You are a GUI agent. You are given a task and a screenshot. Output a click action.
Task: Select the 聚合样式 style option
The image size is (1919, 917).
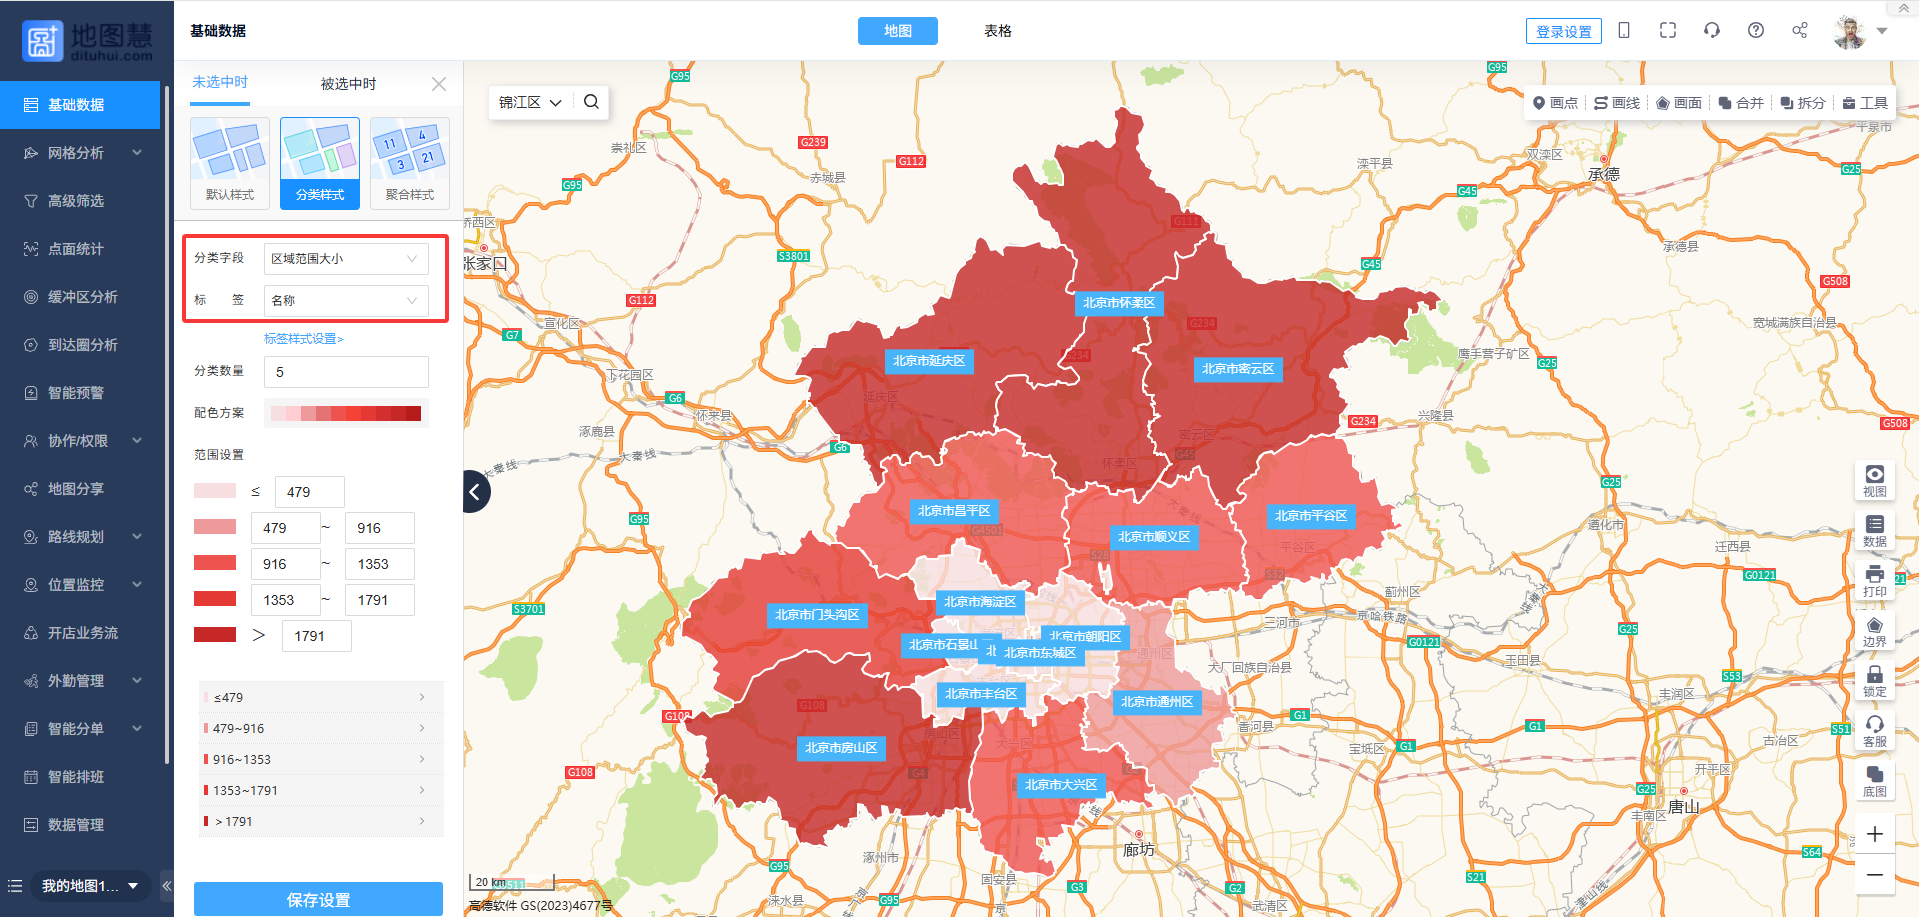pos(409,162)
